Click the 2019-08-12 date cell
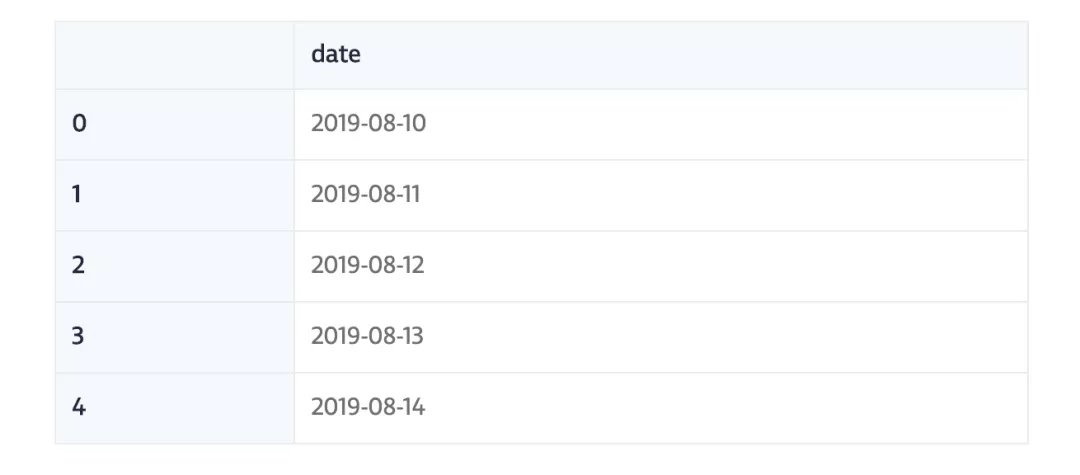1080x475 pixels. click(x=368, y=265)
